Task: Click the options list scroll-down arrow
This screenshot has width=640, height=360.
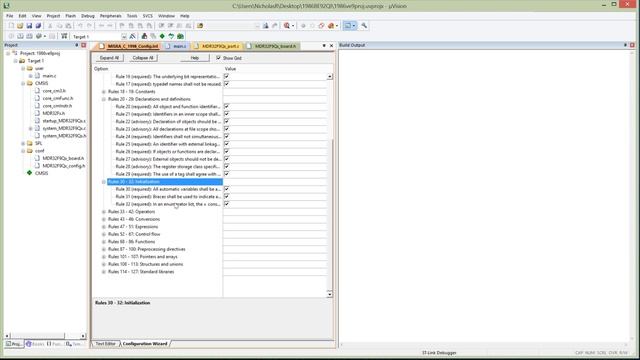Action: pos(329,294)
